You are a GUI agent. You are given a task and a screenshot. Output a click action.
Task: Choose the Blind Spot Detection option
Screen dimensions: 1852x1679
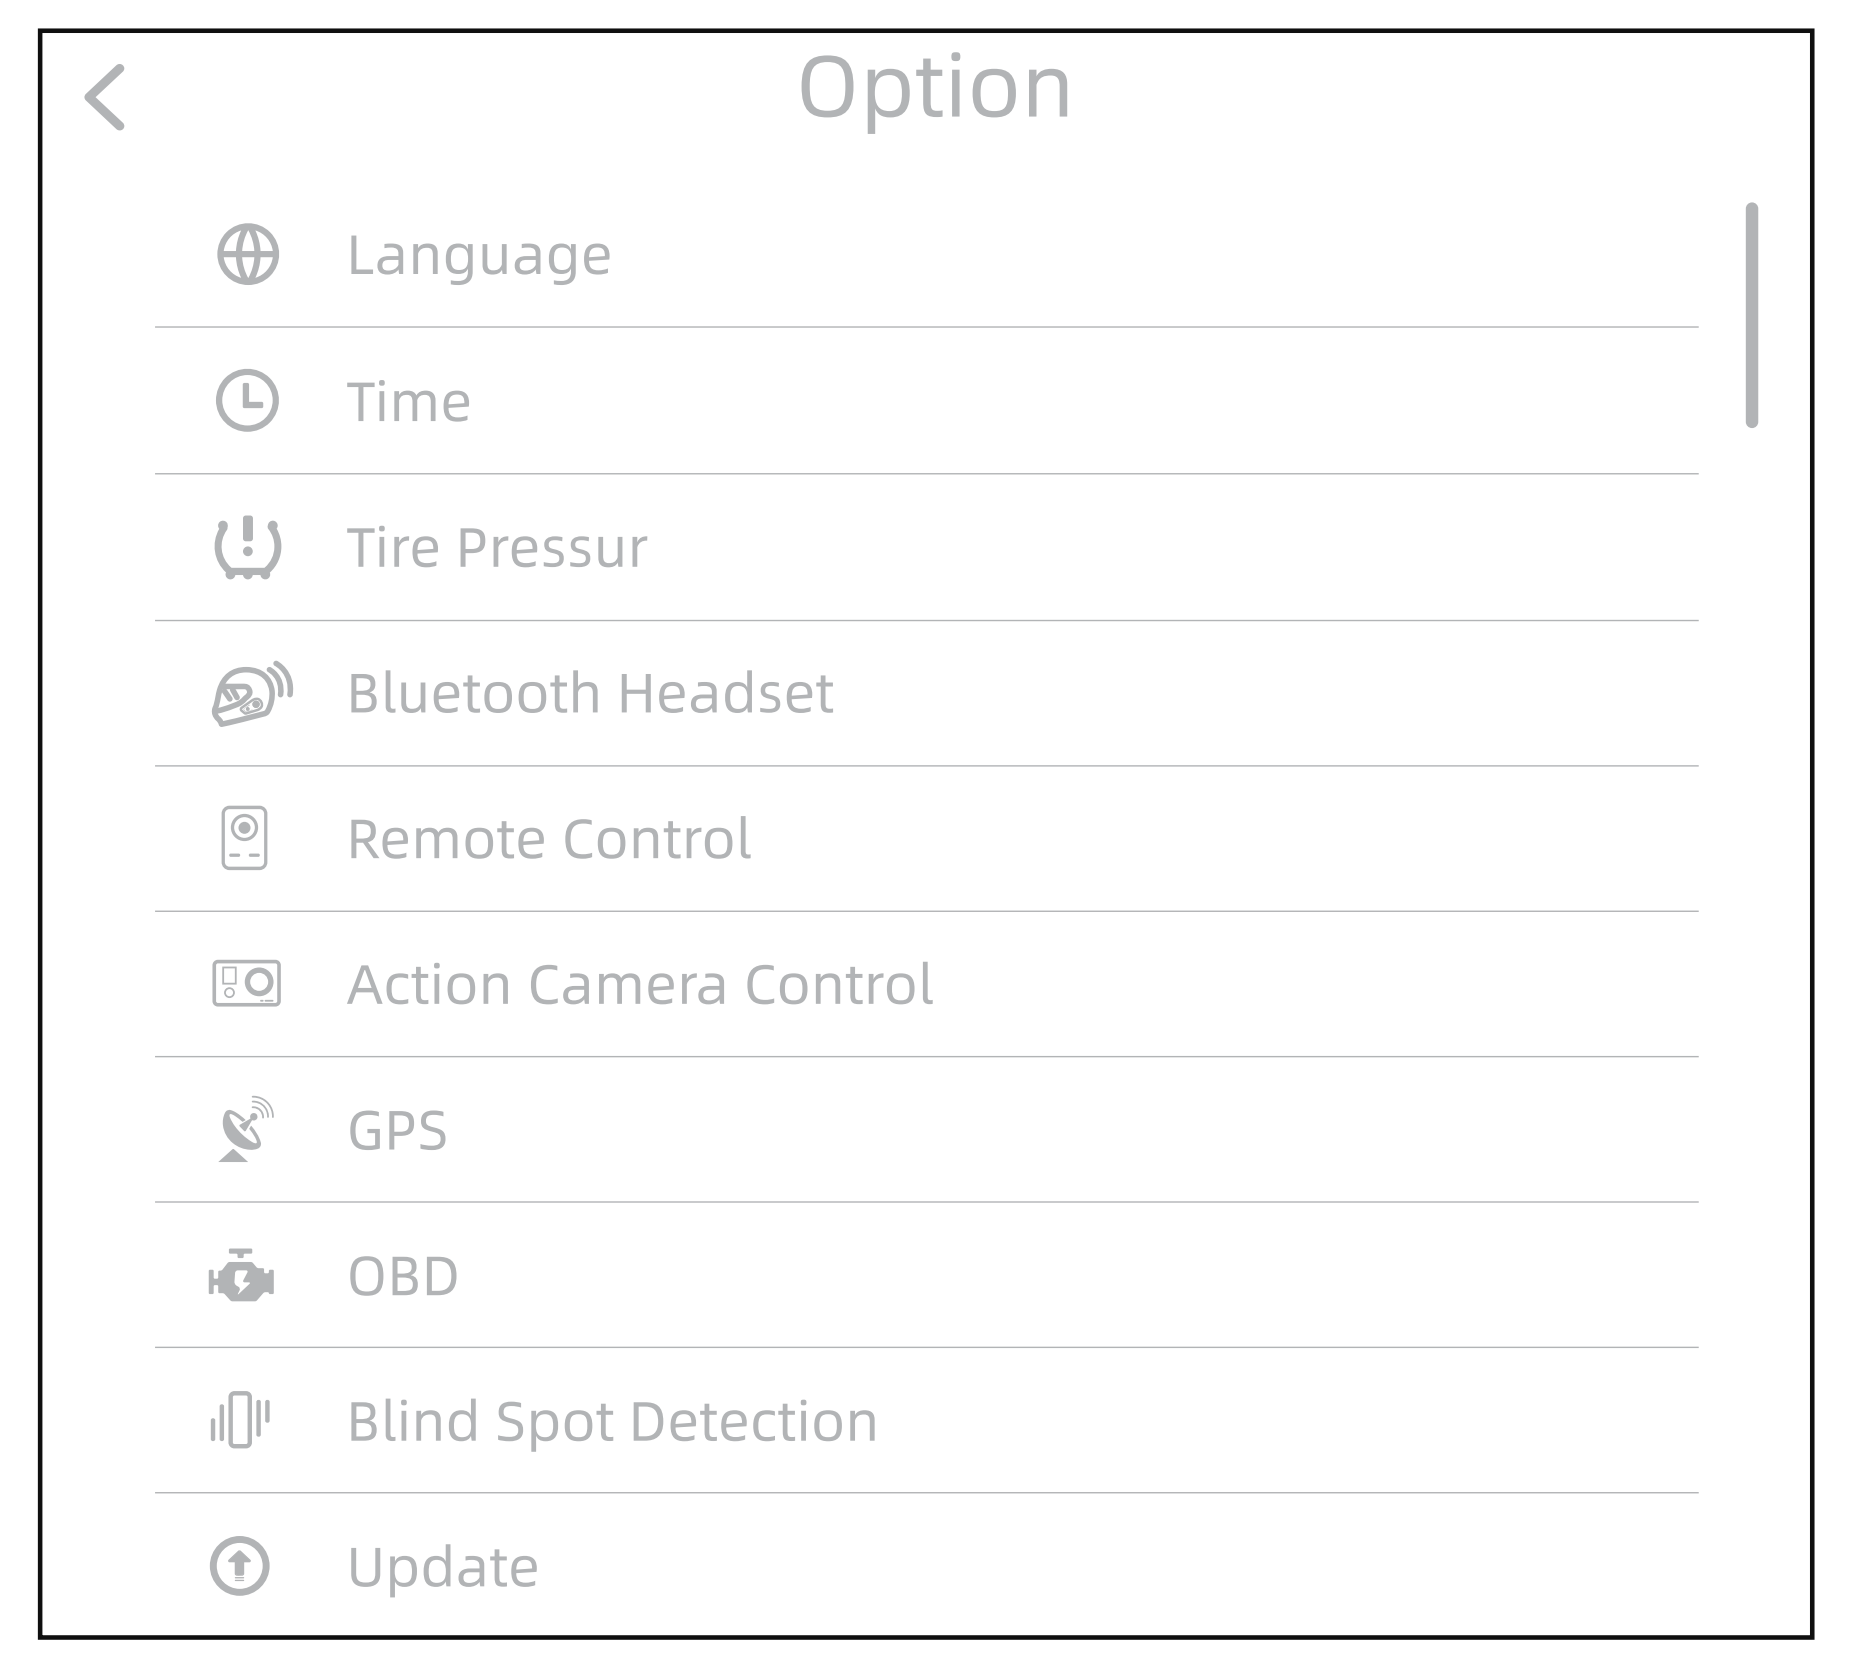coord(612,1421)
